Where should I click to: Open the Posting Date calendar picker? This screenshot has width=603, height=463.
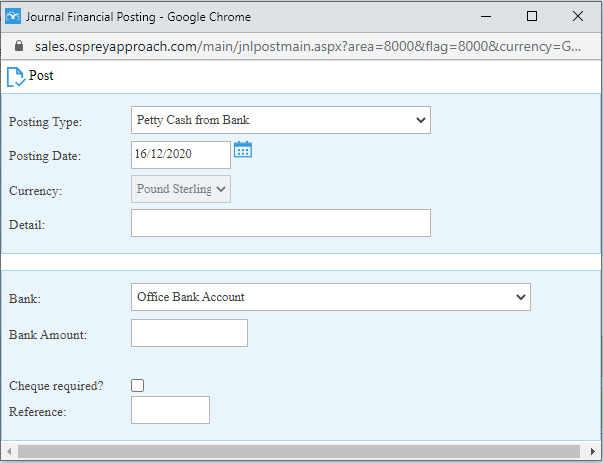[x=243, y=150]
